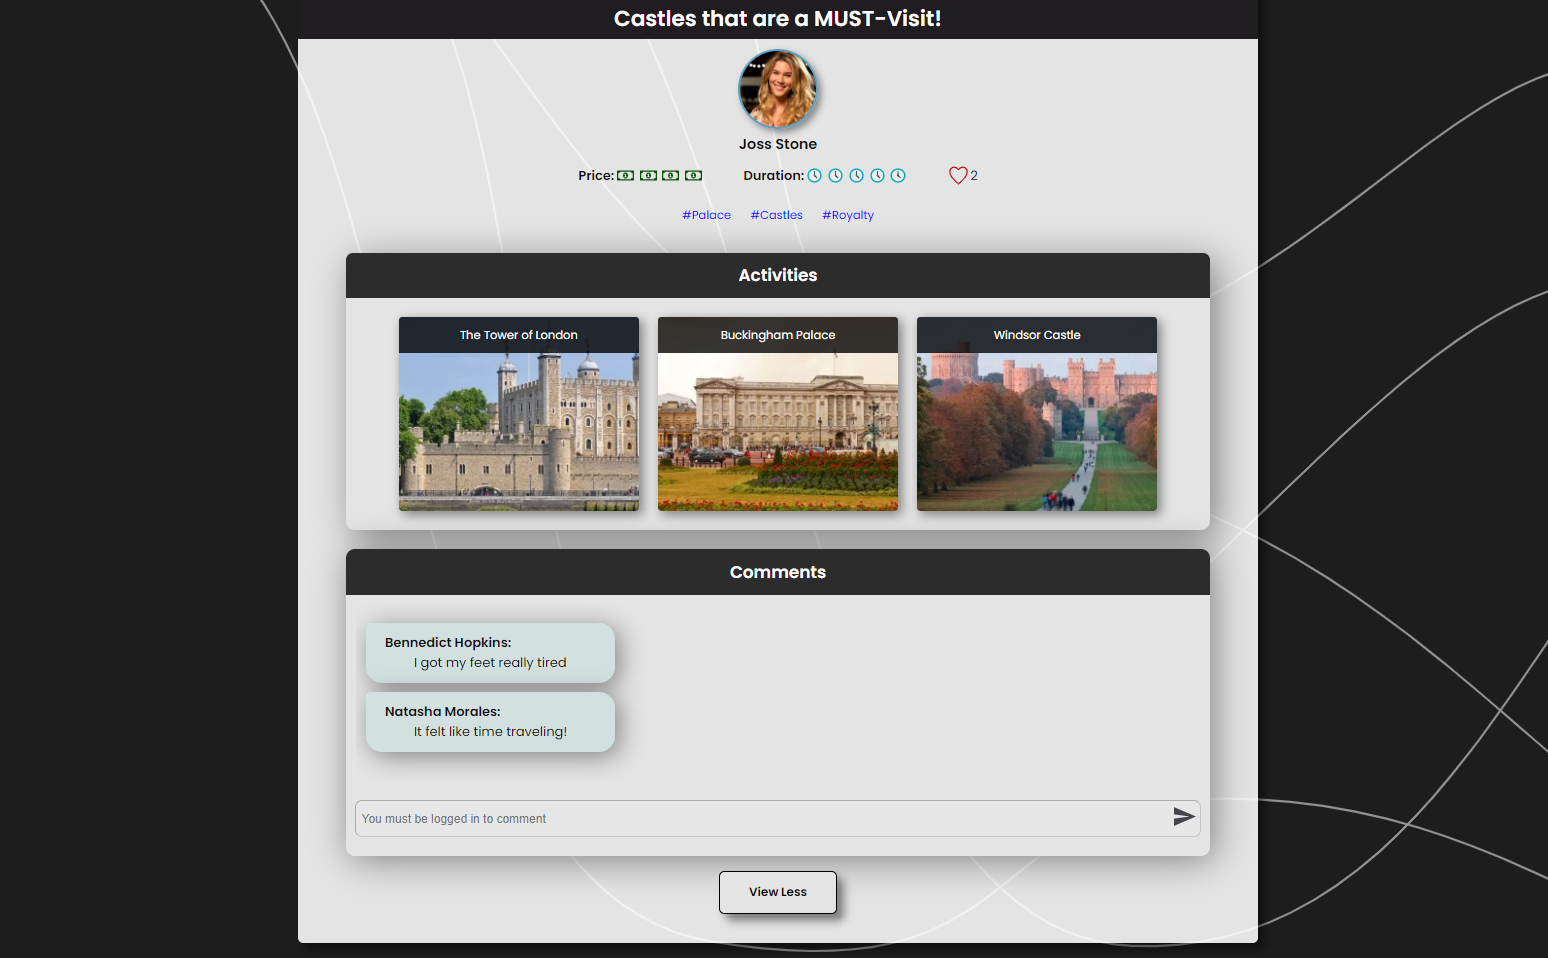Click the second duration clock icon

835,176
